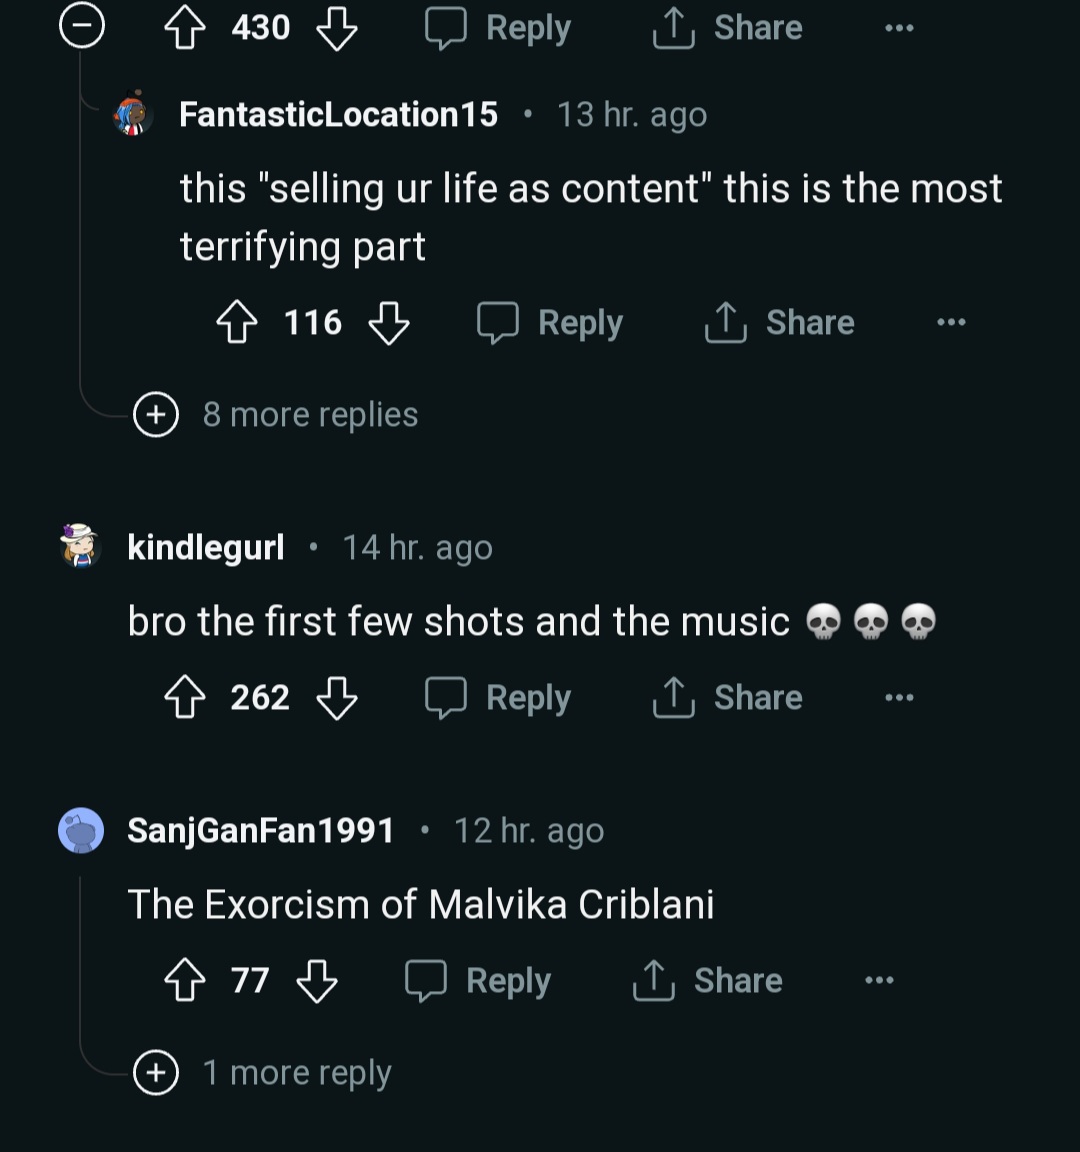
Task: Upvote the top comment with 430 votes
Action: [x=184, y=28]
